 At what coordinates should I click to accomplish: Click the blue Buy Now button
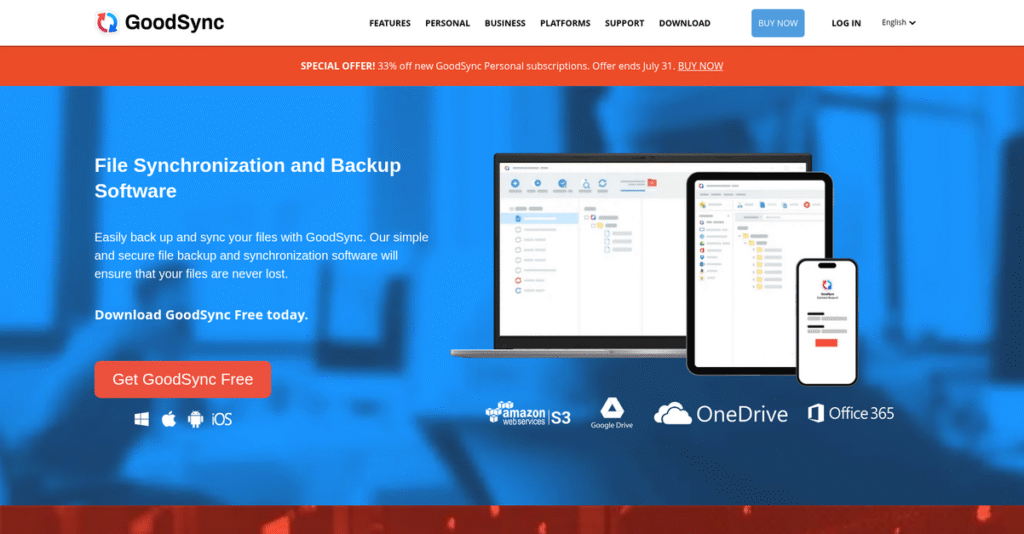[778, 23]
